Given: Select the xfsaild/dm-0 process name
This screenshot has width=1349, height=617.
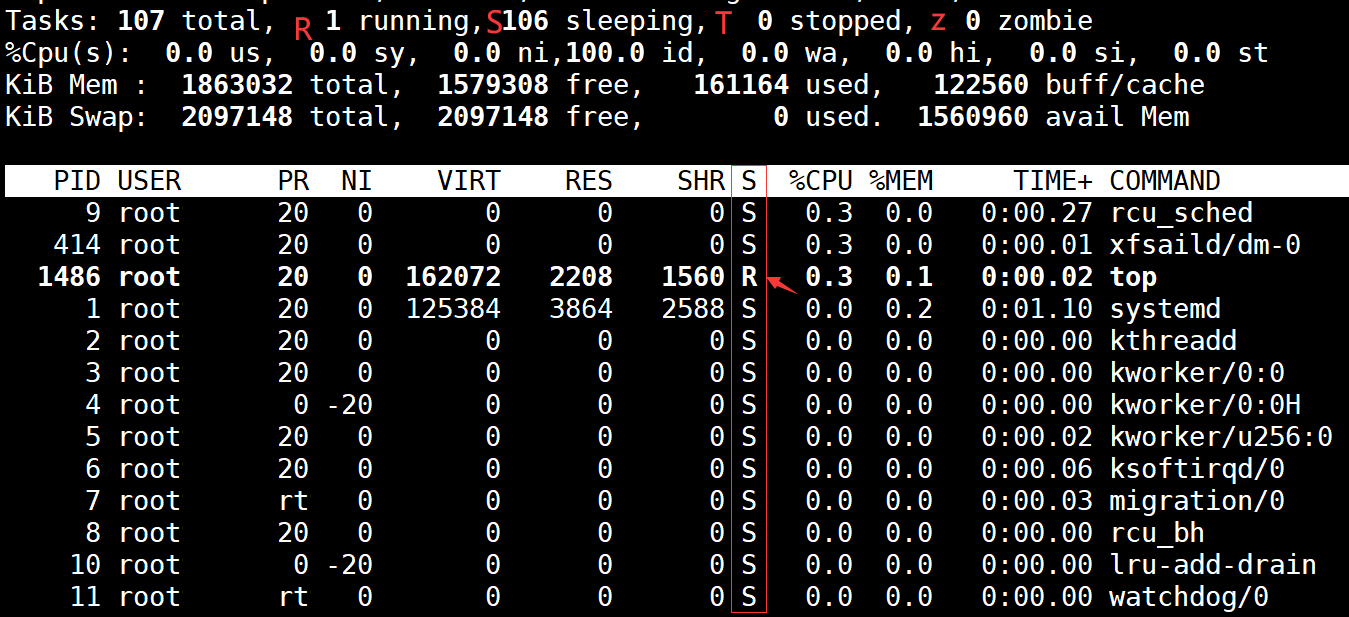Looking at the screenshot, I should pyautogui.click(x=1205, y=245).
